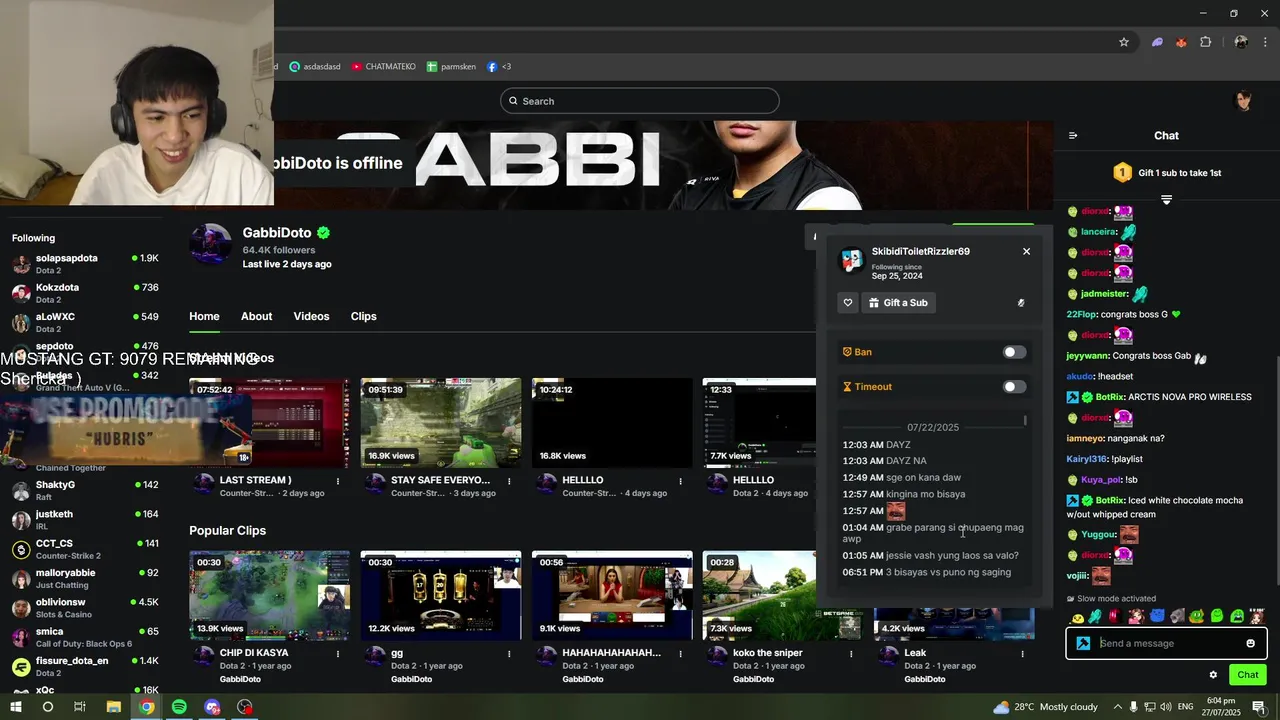The height and width of the screenshot is (720, 1280).
Task: Open the Chrome extensions puzzle icon
Action: pos(1205,42)
